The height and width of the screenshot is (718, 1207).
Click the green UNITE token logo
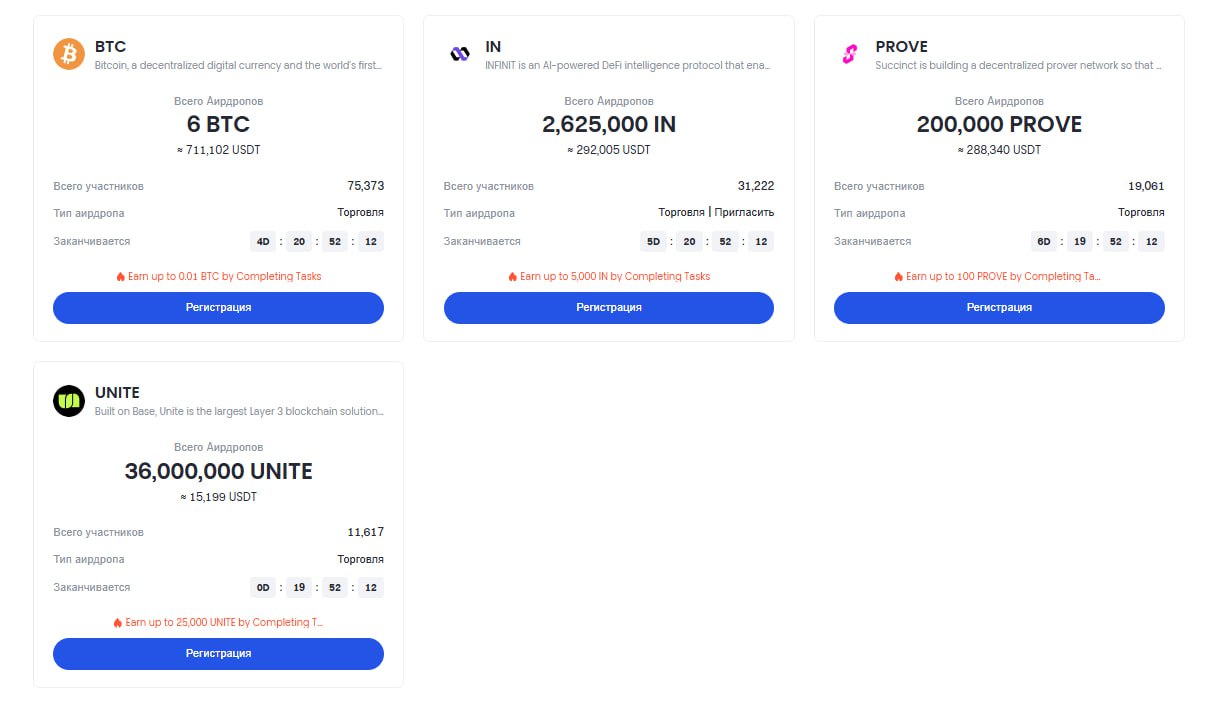[x=69, y=400]
